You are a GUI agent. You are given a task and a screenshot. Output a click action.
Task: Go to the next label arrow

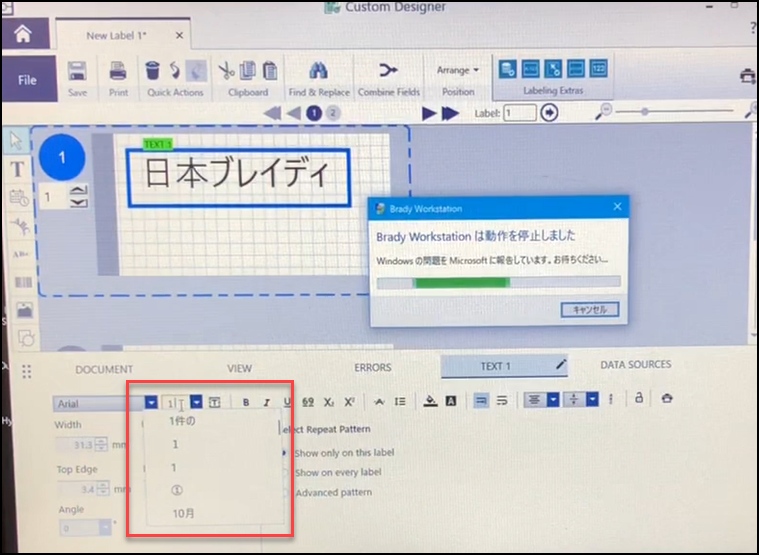point(428,113)
